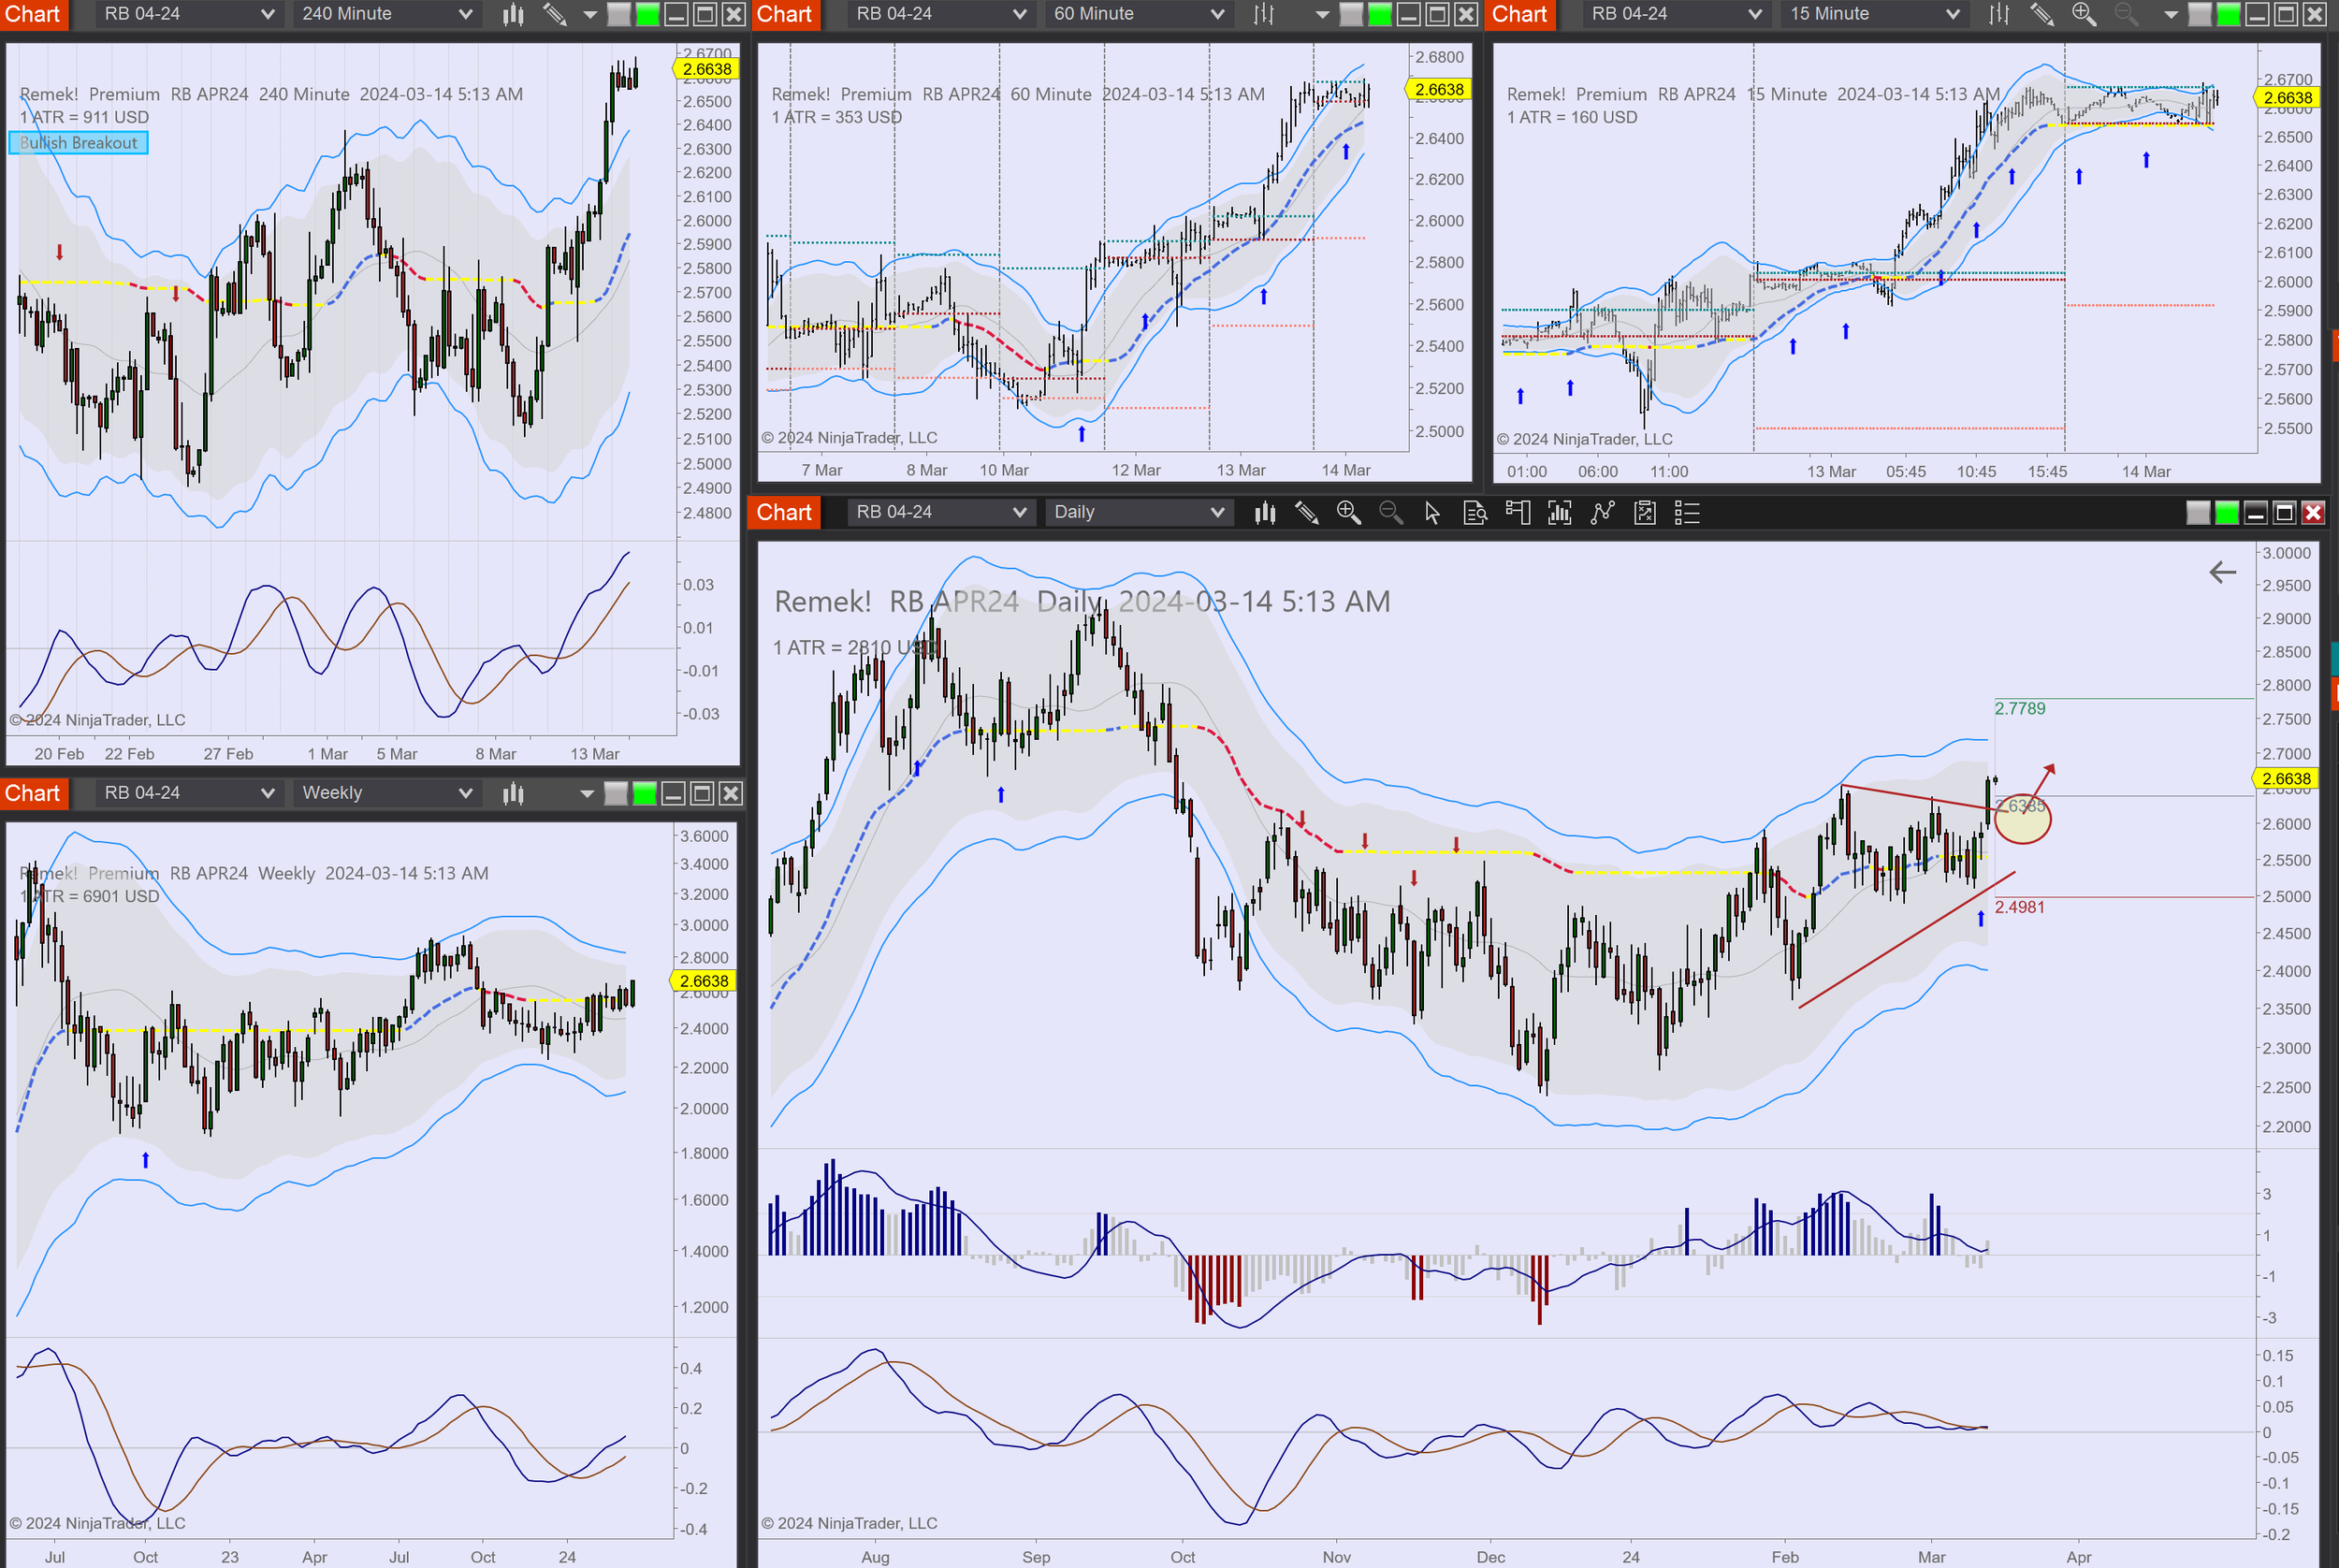
Task: Expand toolbar overflow arrow on 60 Minute chart
Action: (1322, 14)
